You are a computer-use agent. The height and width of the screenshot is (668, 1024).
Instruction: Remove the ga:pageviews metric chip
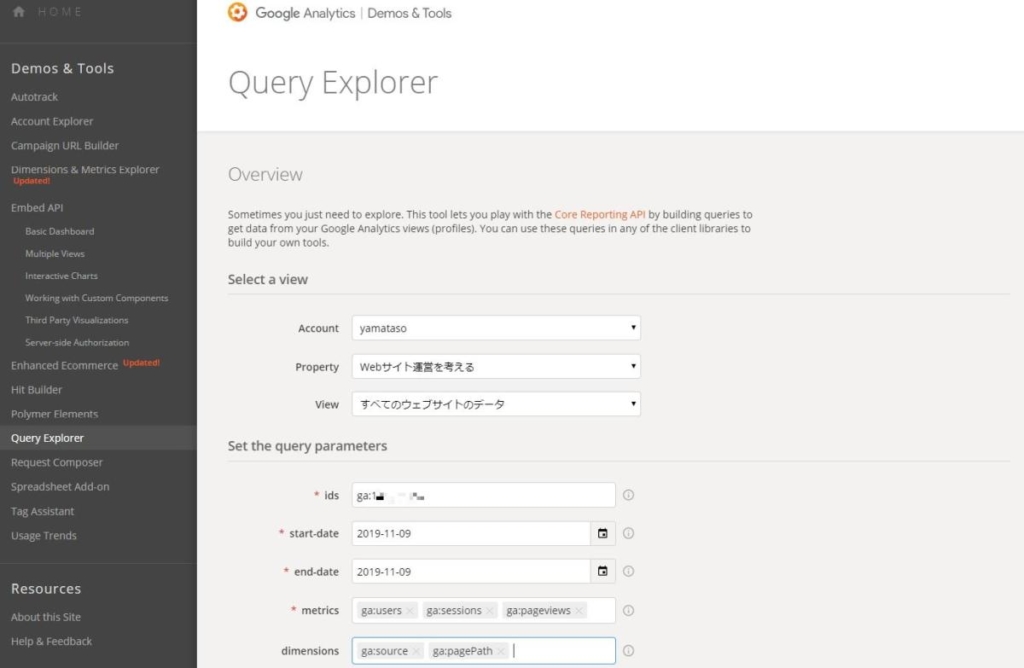579,610
